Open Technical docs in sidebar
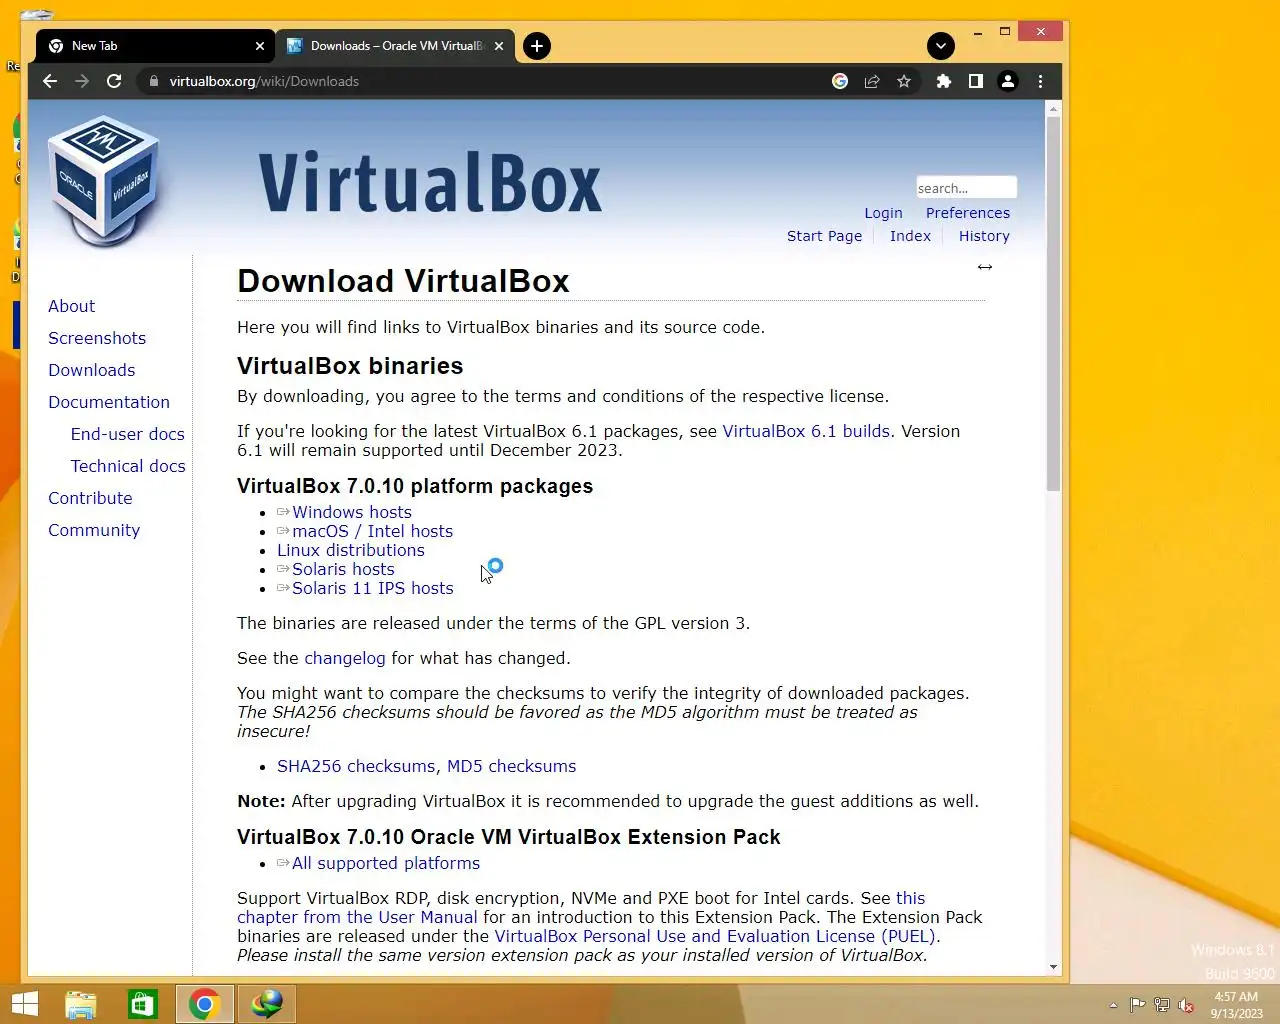 tap(128, 466)
